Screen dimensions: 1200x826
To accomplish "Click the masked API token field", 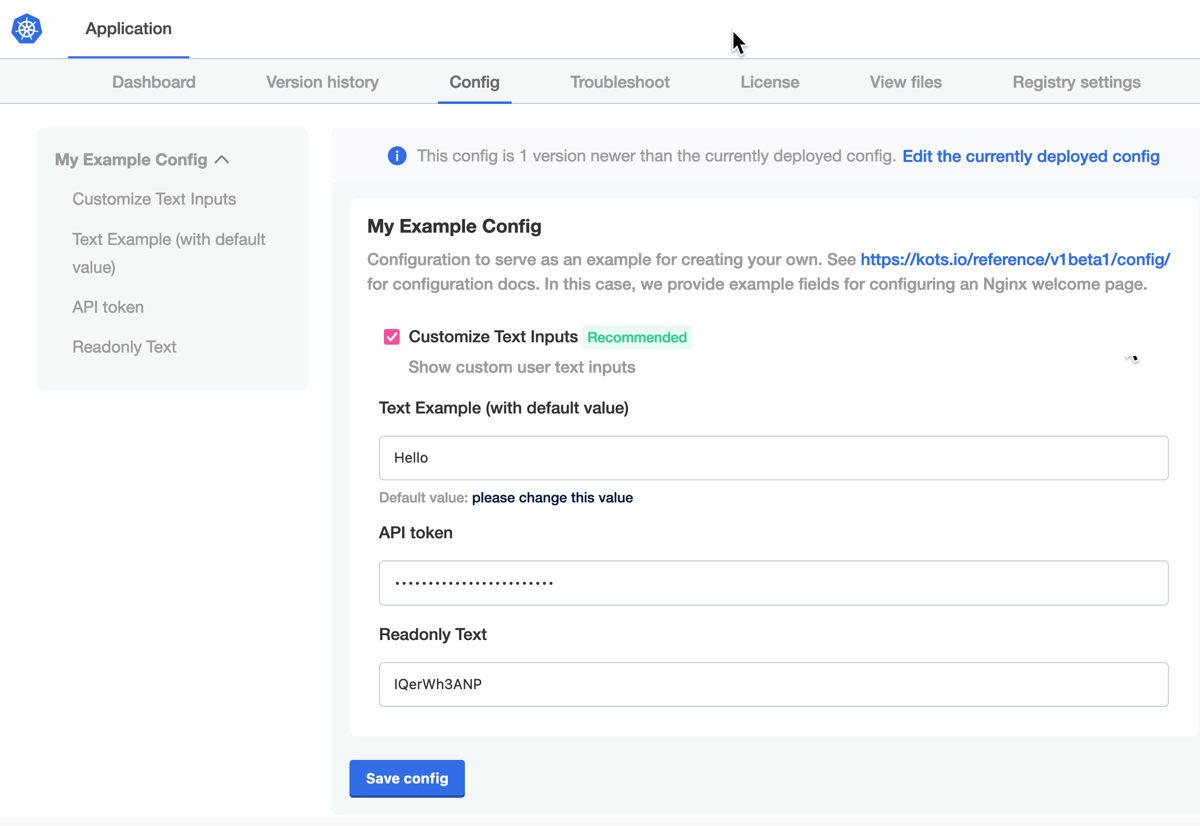I will (x=773, y=582).
